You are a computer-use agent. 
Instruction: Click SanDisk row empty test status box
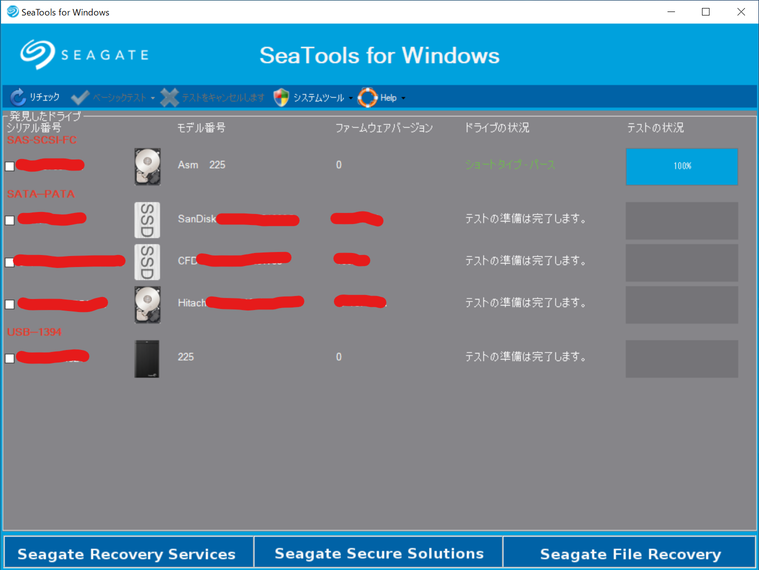(x=682, y=221)
